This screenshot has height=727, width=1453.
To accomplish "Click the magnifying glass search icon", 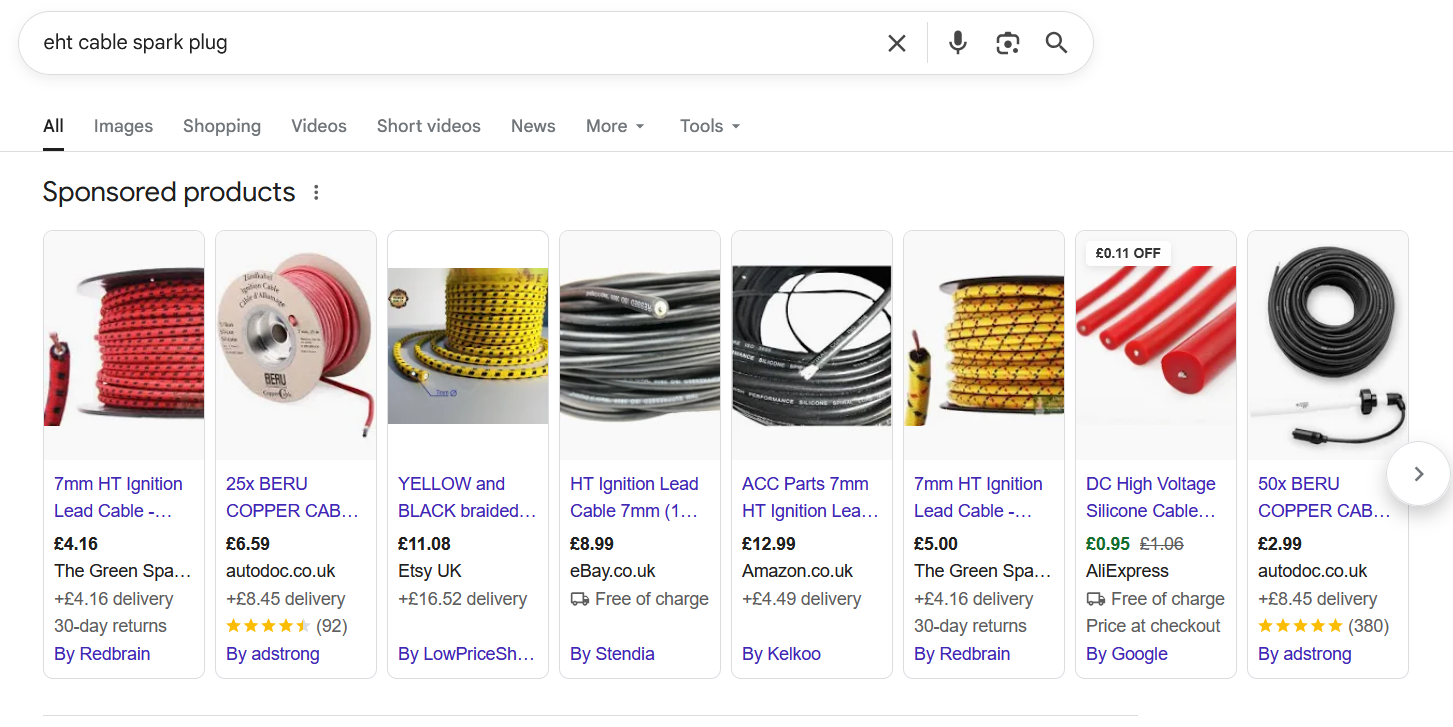I will coord(1056,43).
